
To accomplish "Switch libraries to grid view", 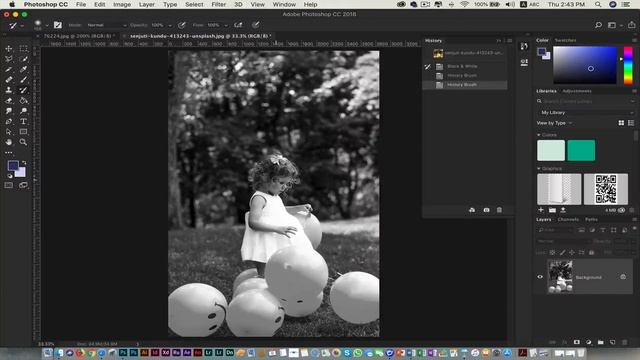I will 621,123.
